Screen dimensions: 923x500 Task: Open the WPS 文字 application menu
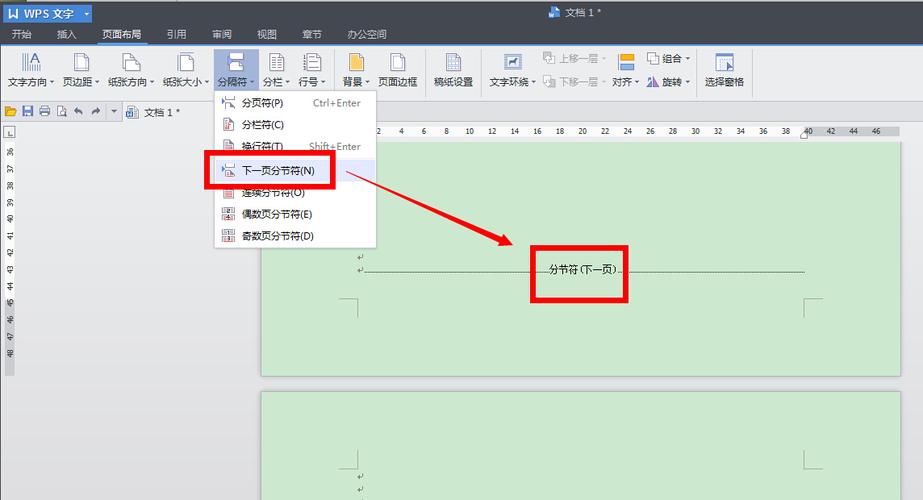[47, 13]
